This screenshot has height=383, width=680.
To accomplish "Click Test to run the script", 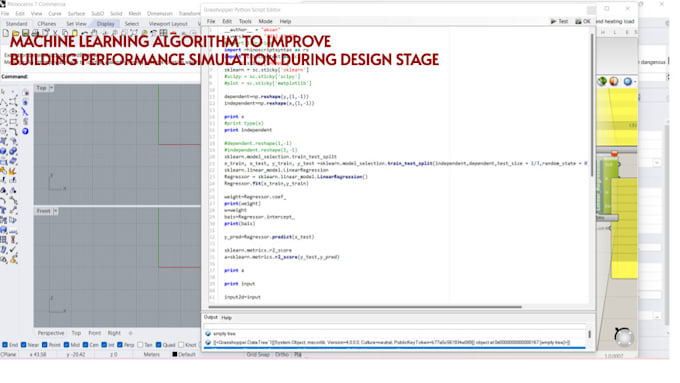I will (559, 21).
